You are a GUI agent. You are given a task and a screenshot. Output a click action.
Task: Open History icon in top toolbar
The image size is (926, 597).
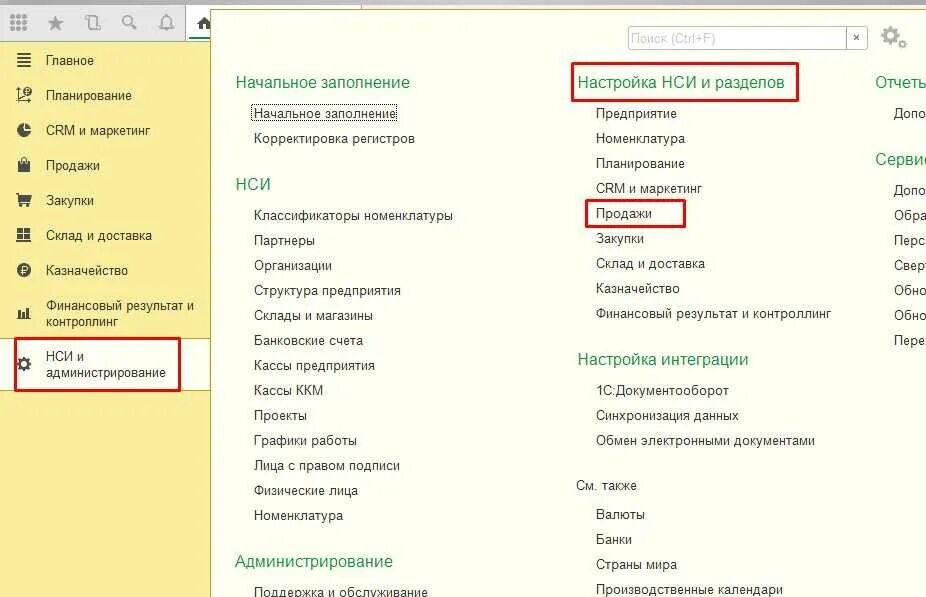[93, 23]
